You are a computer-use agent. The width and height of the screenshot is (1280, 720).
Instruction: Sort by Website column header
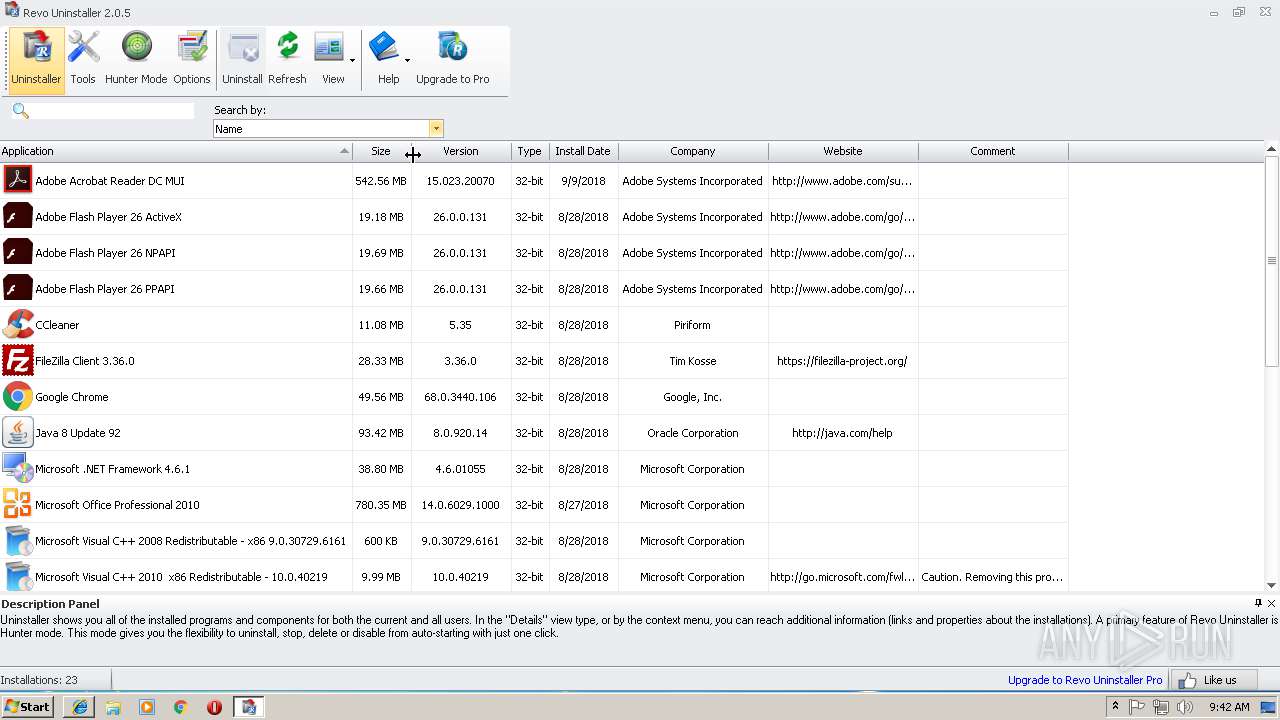pyautogui.click(x=843, y=151)
